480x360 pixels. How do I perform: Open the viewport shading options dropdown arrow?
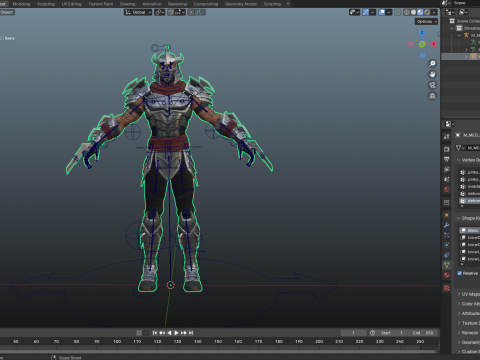434,12
